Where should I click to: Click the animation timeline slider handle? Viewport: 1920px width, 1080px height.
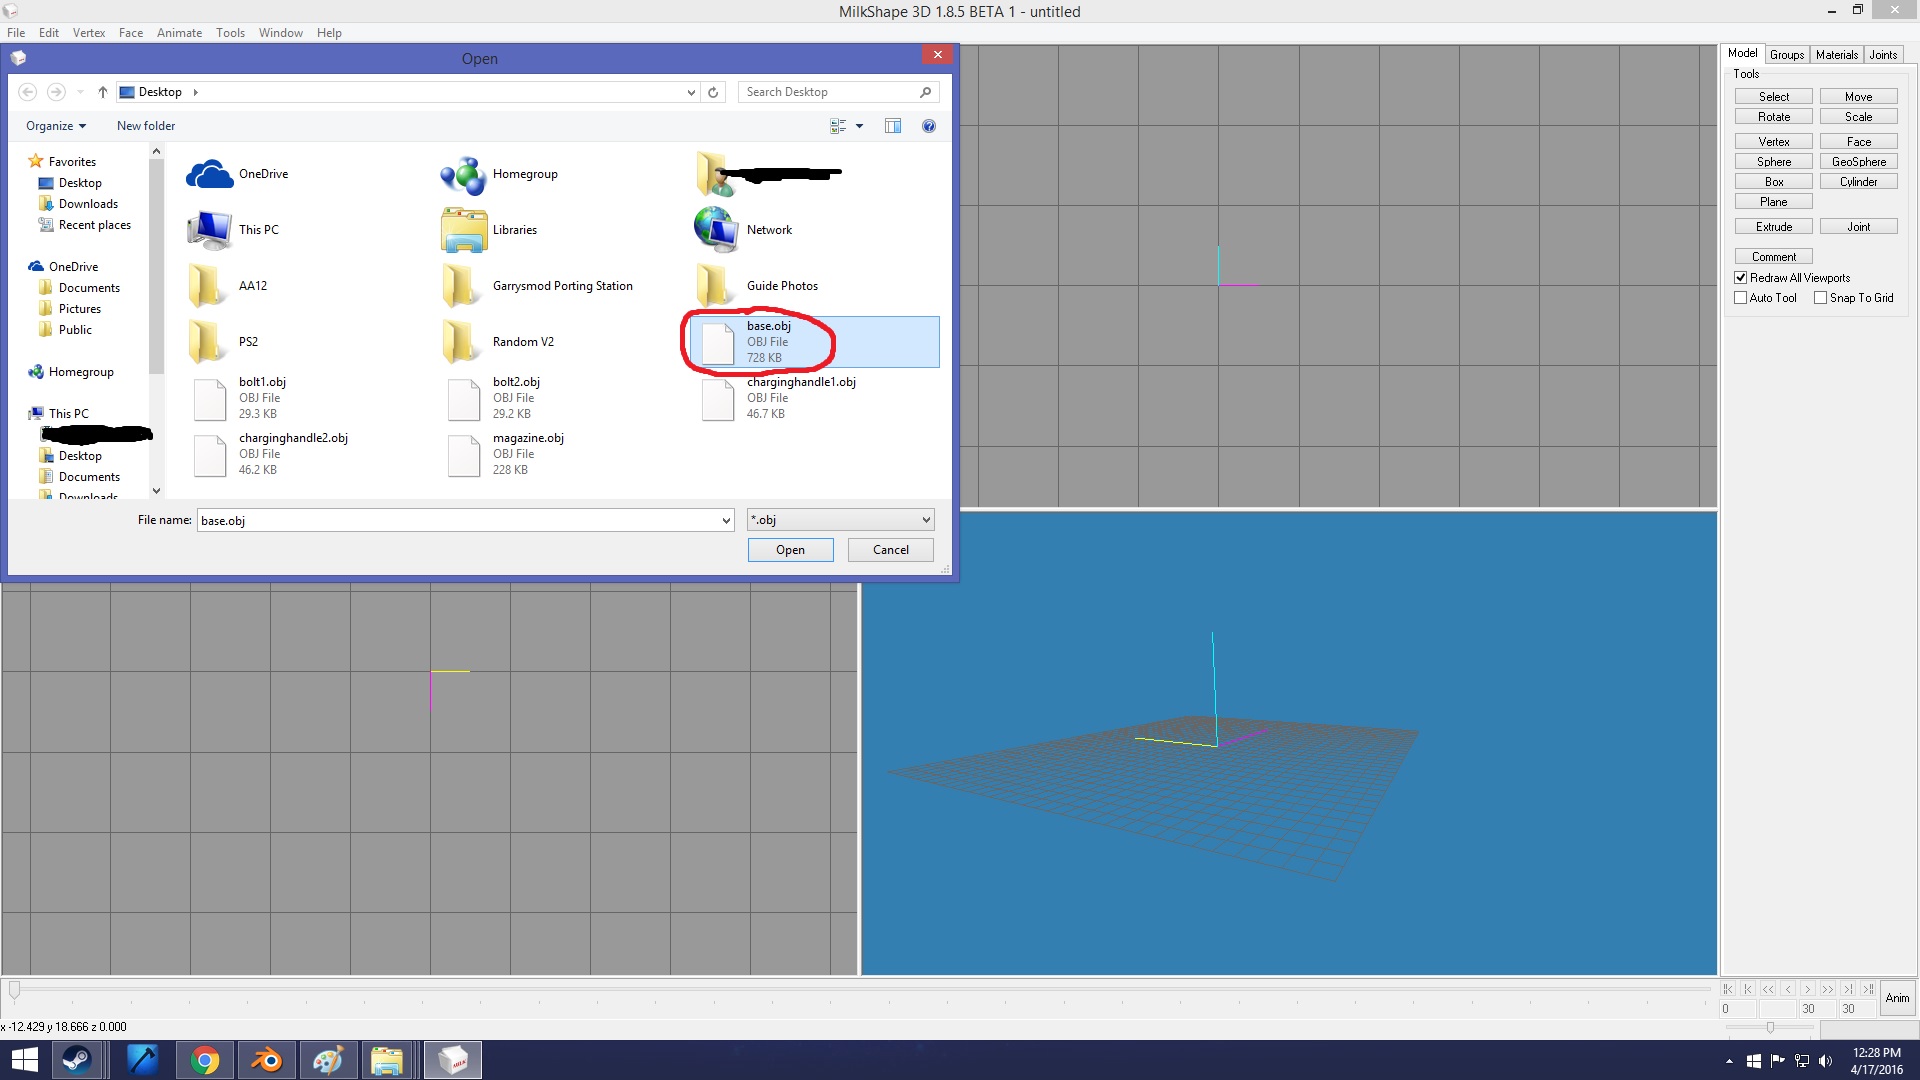pyautogui.click(x=14, y=990)
